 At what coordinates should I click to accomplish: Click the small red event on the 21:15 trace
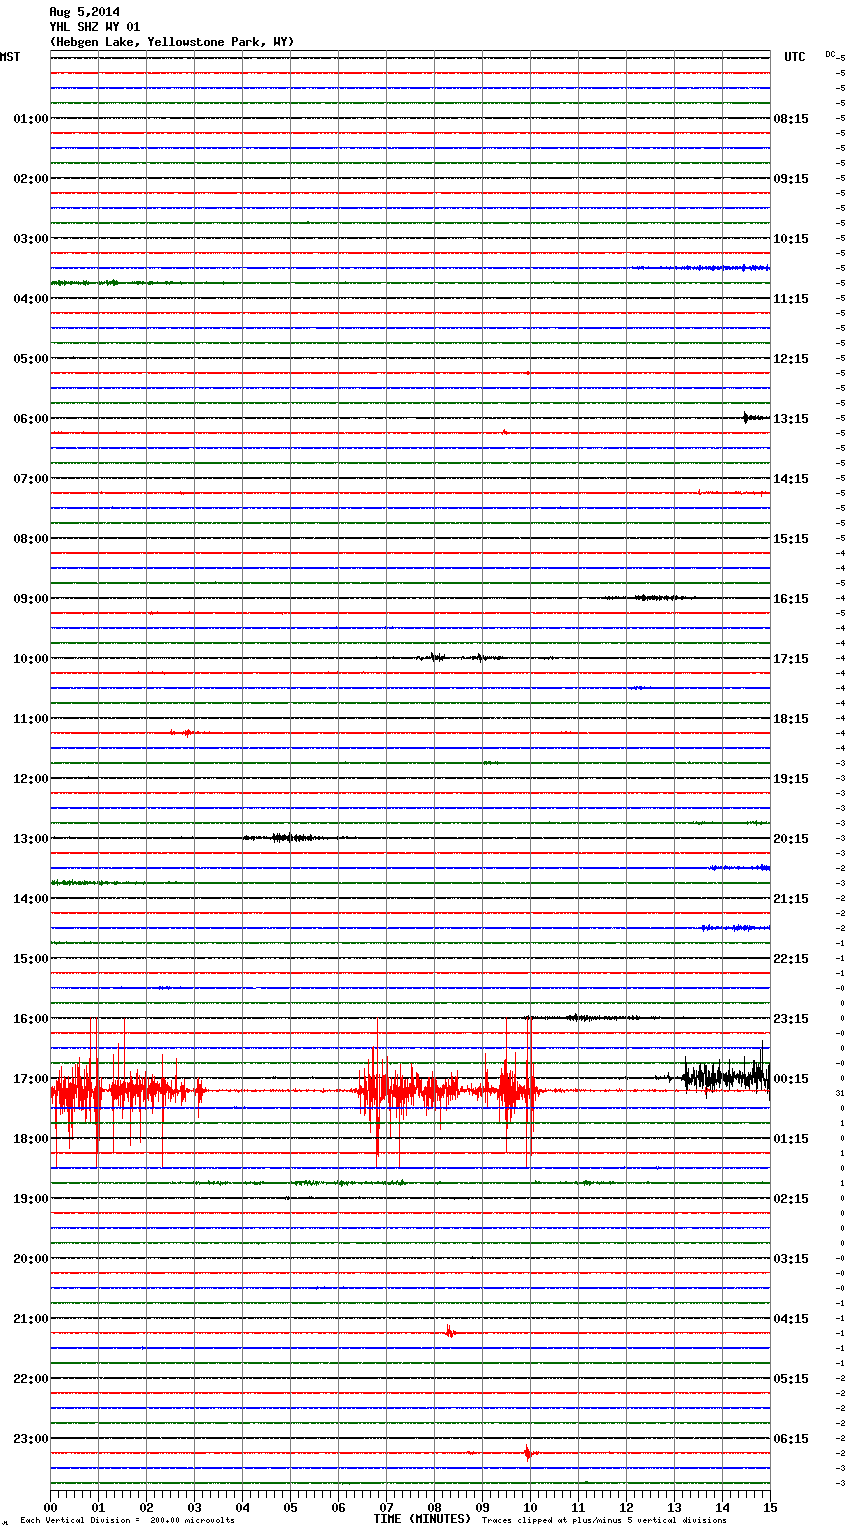pos(450,1332)
